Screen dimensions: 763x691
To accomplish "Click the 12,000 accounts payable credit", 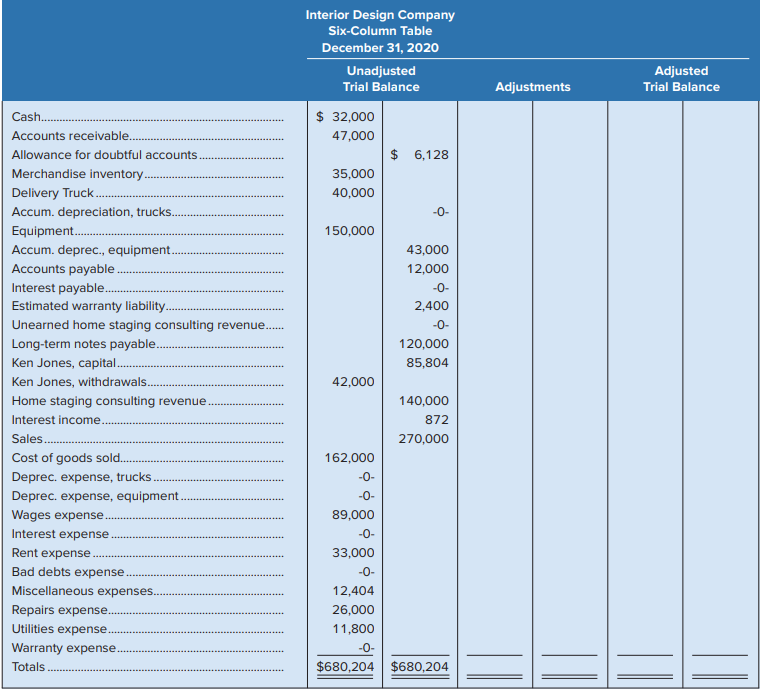I will [428, 269].
